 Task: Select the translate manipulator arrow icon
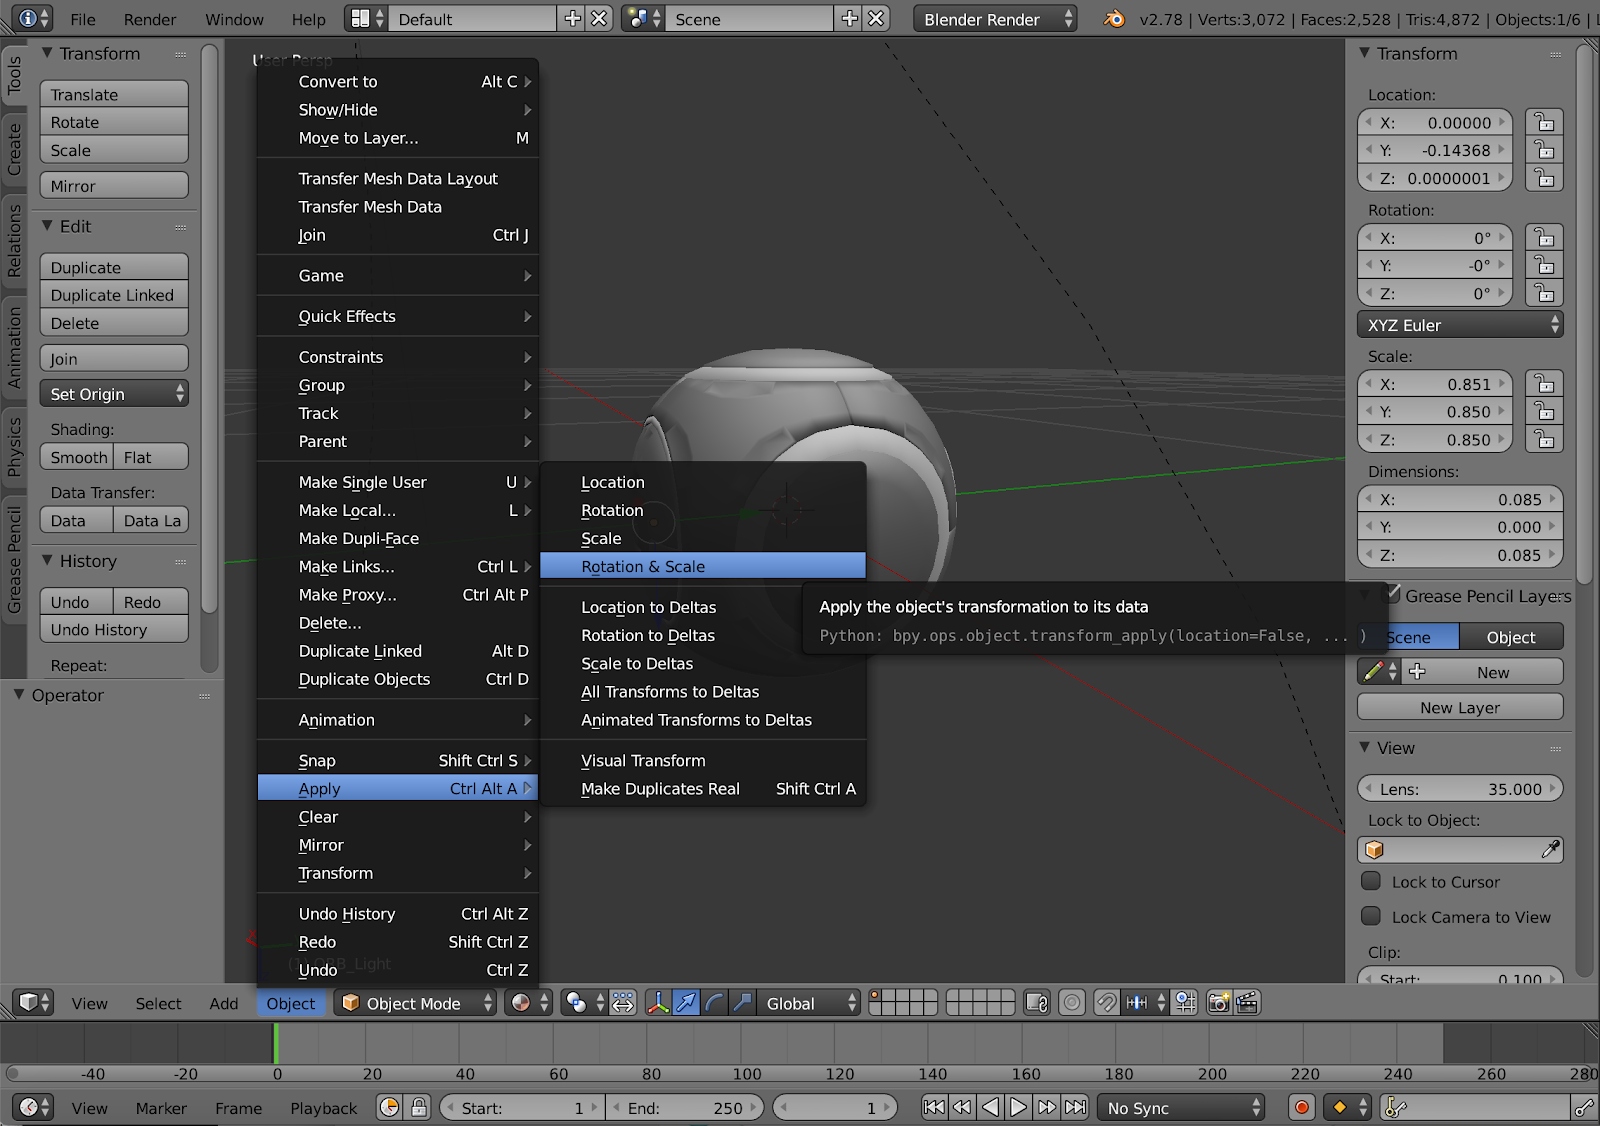click(686, 1002)
